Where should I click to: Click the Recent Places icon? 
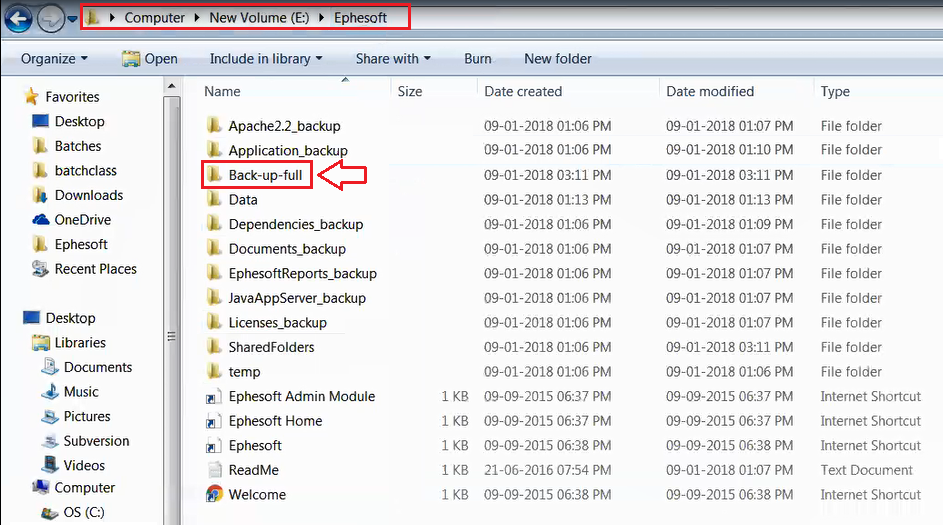point(40,269)
